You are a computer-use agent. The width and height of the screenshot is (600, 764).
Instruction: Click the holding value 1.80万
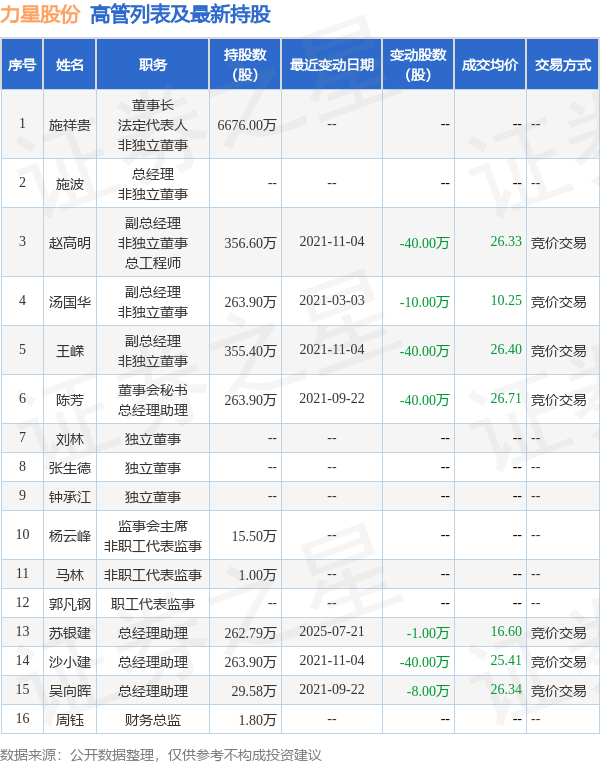257,720
